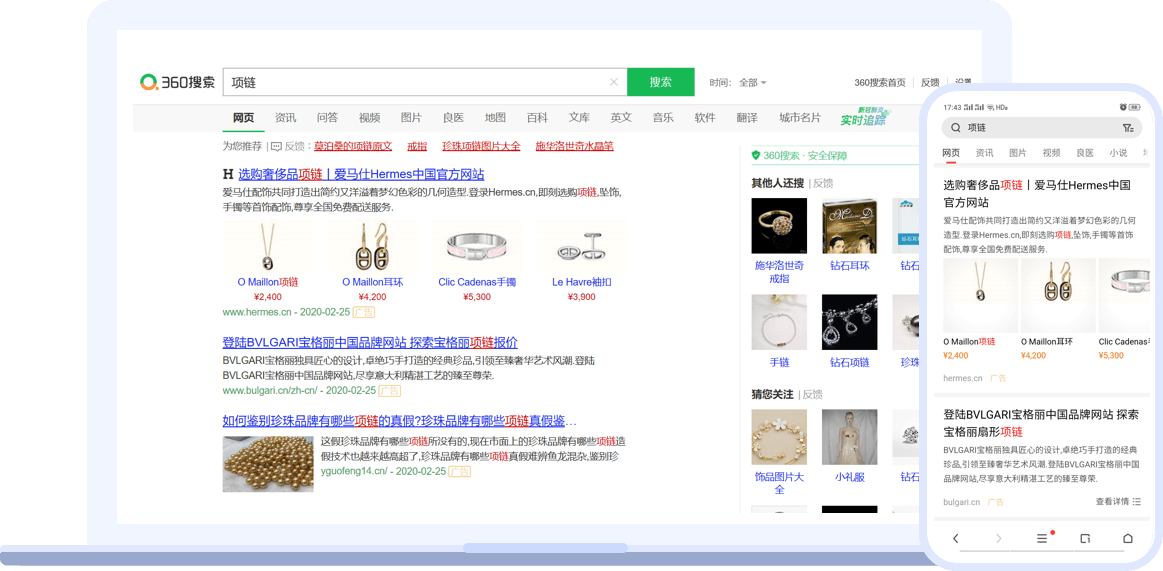Tap 查看详情 on the phone Bulgari result
1163x571 pixels.
[1118, 501]
